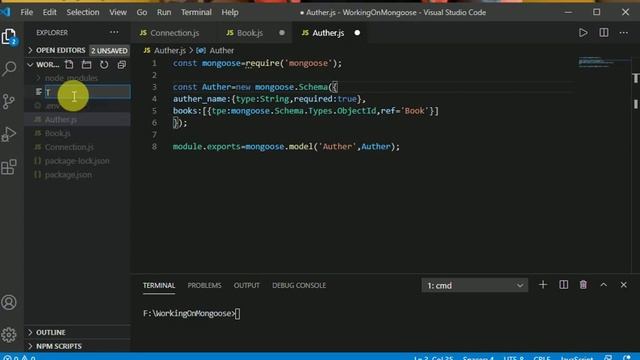Open the Search view in activity bar
Image resolution: width=640 pixels, height=360 pixels.
(x=9, y=68)
